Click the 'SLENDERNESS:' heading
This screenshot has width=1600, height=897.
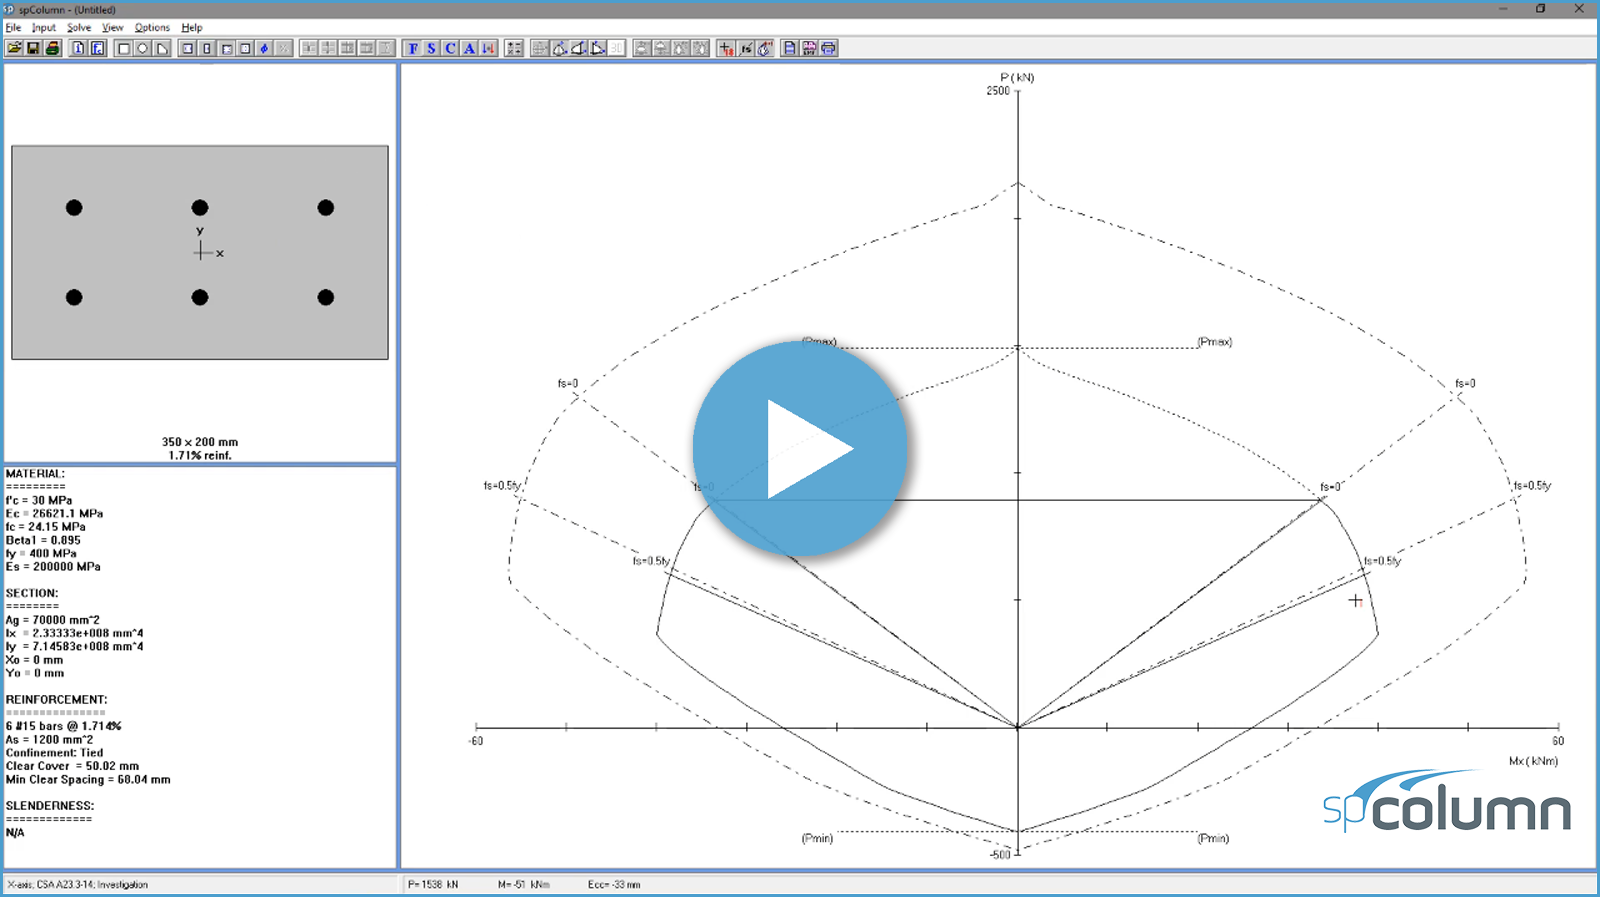[x=50, y=806]
